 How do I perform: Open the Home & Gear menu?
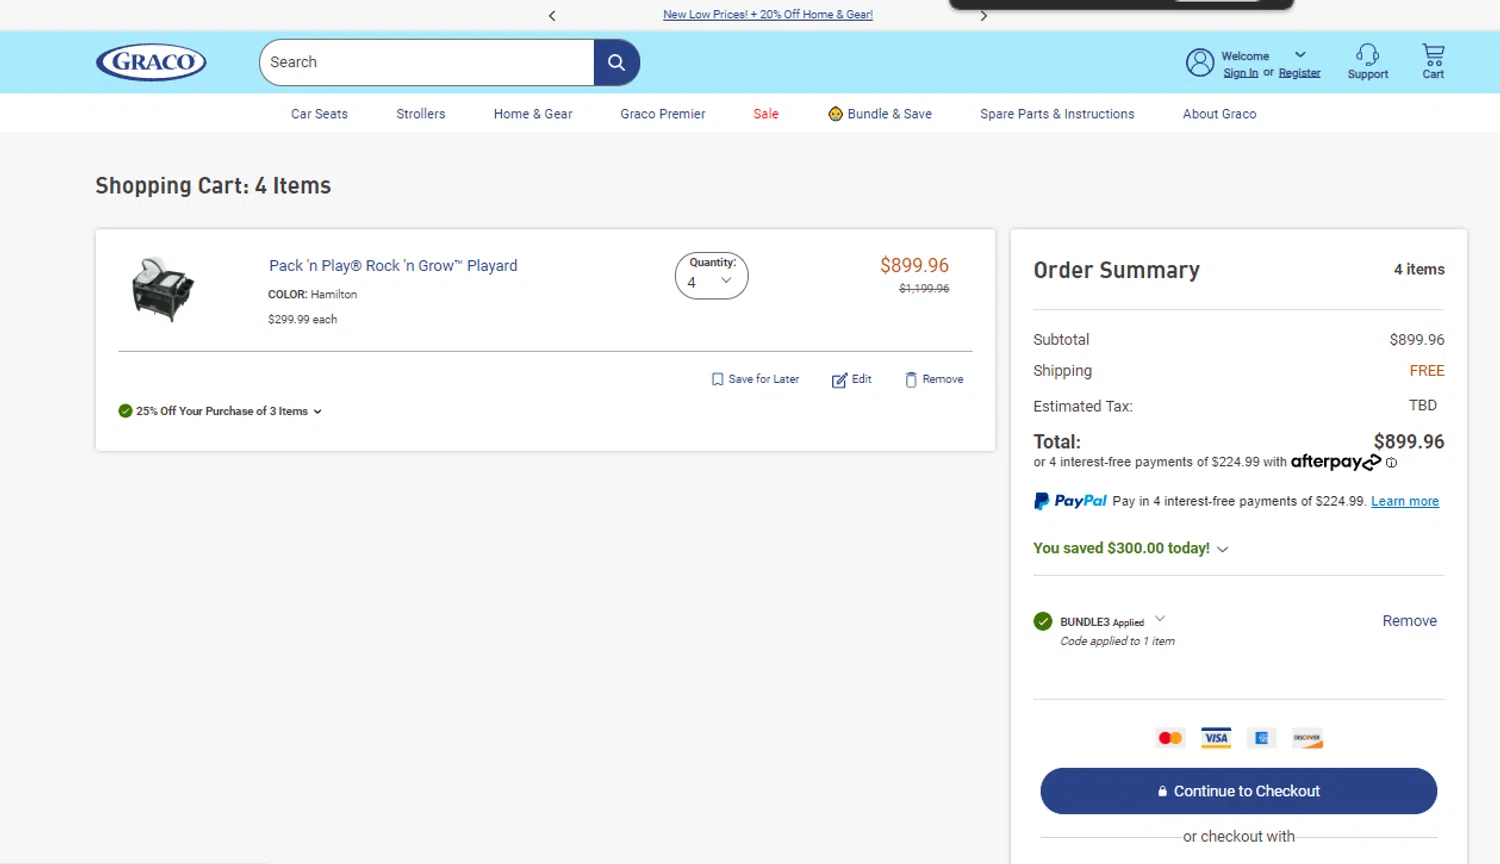click(533, 114)
